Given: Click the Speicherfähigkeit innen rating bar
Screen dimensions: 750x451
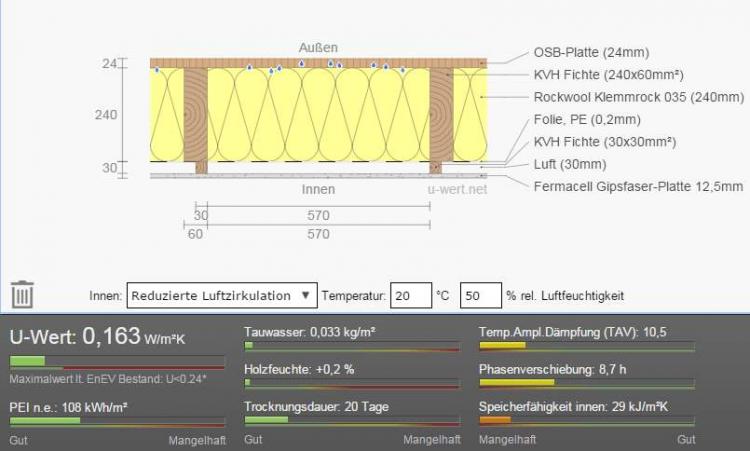Looking at the screenshot, I should coord(587,420).
